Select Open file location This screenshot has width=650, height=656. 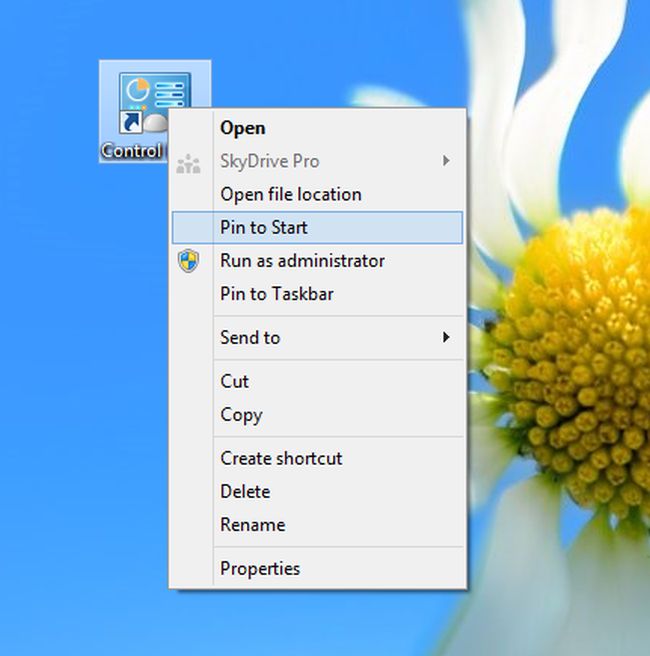317,195
